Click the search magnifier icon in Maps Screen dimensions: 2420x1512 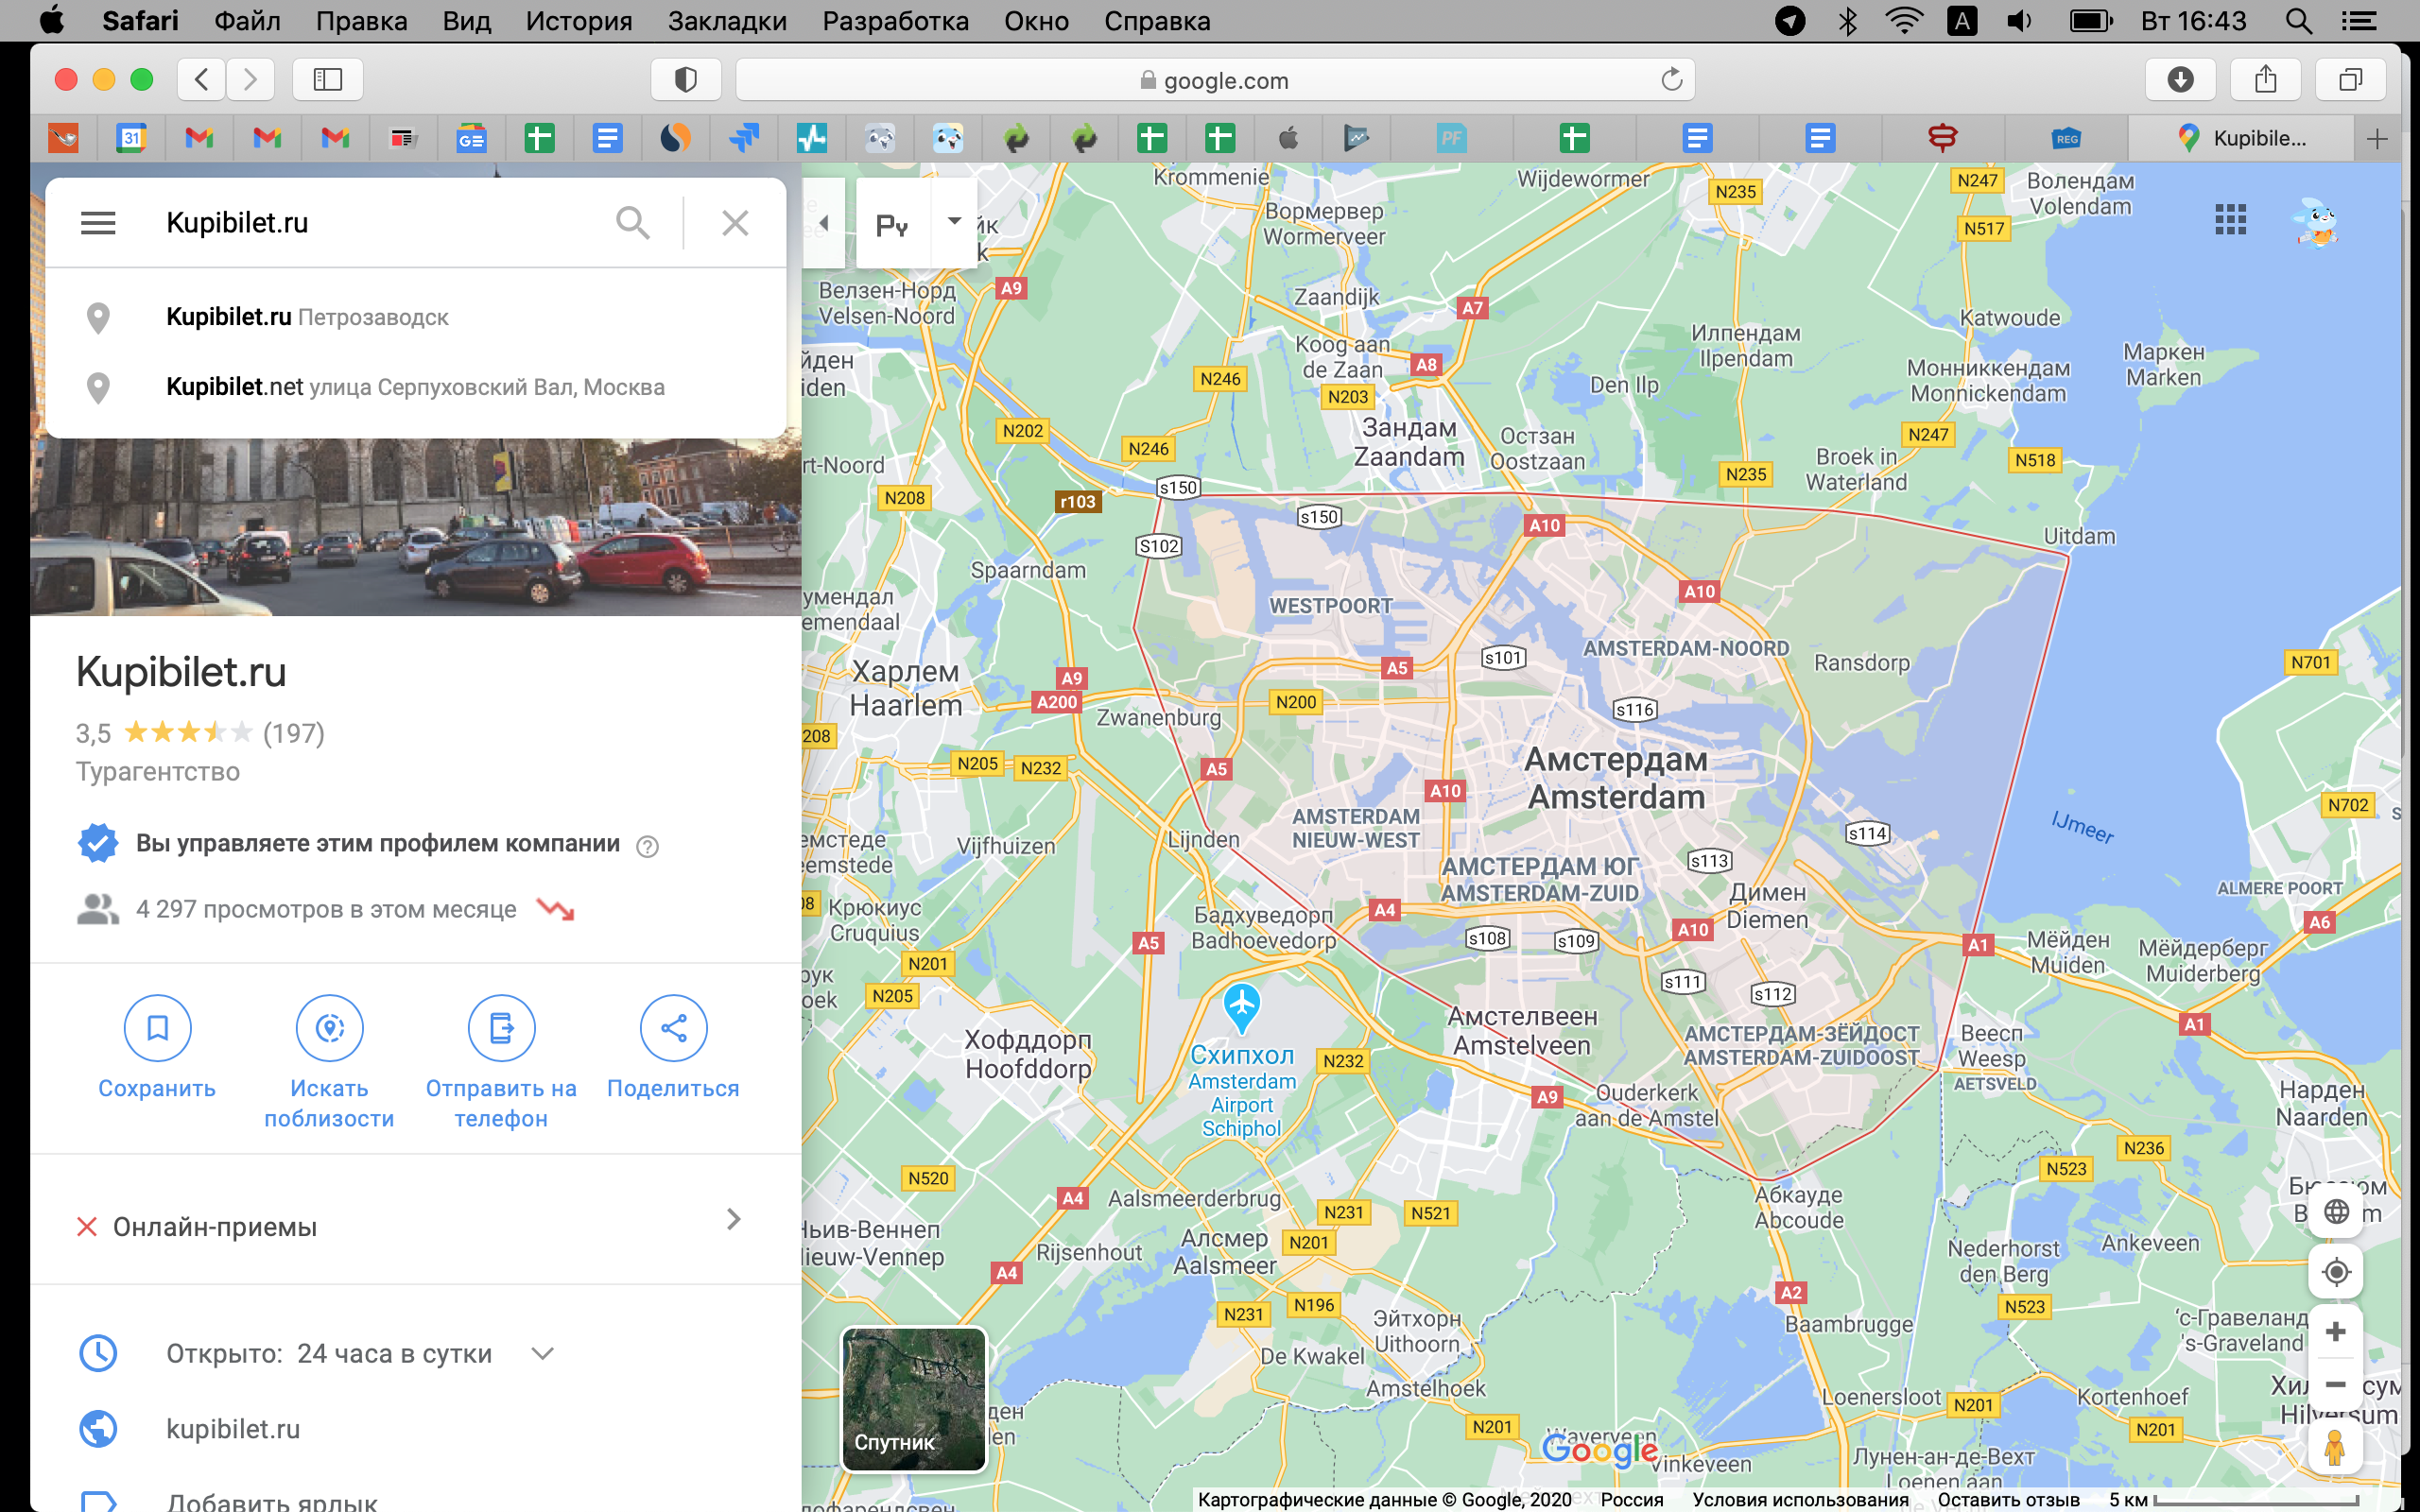pos(632,222)
